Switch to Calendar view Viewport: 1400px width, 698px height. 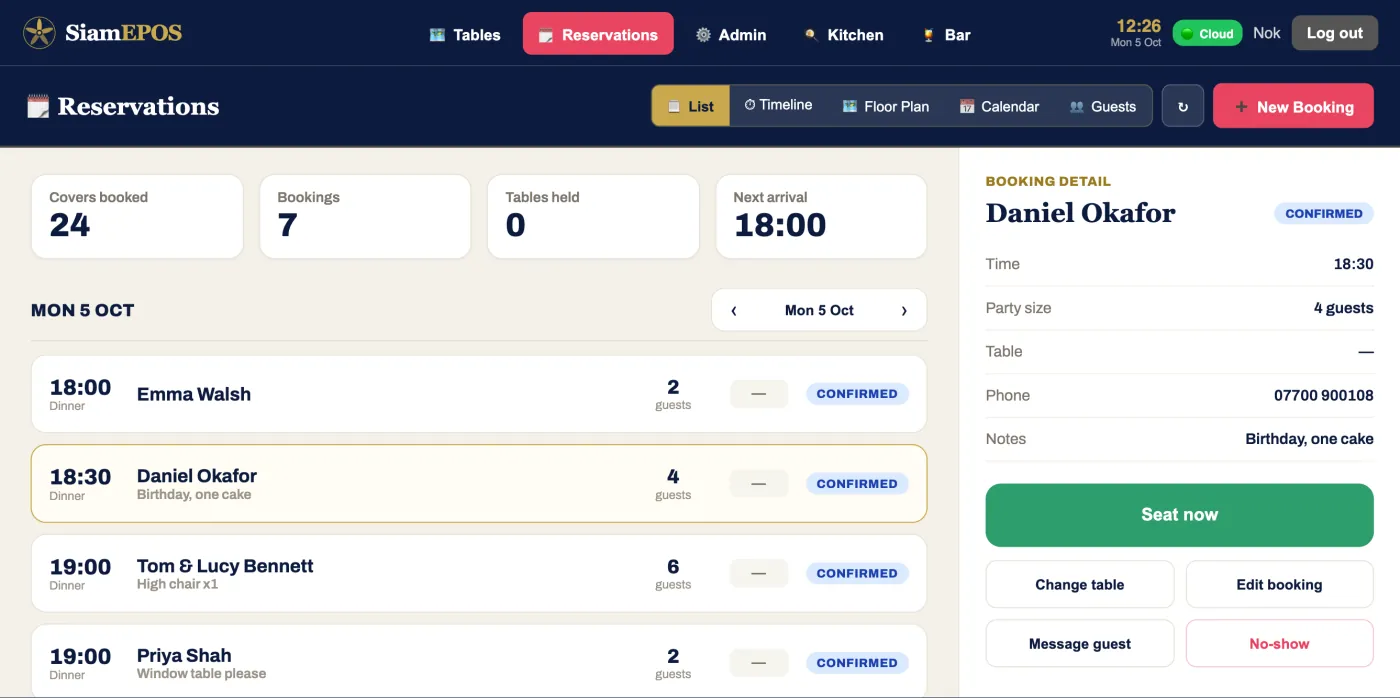click(x=999, y=106)
